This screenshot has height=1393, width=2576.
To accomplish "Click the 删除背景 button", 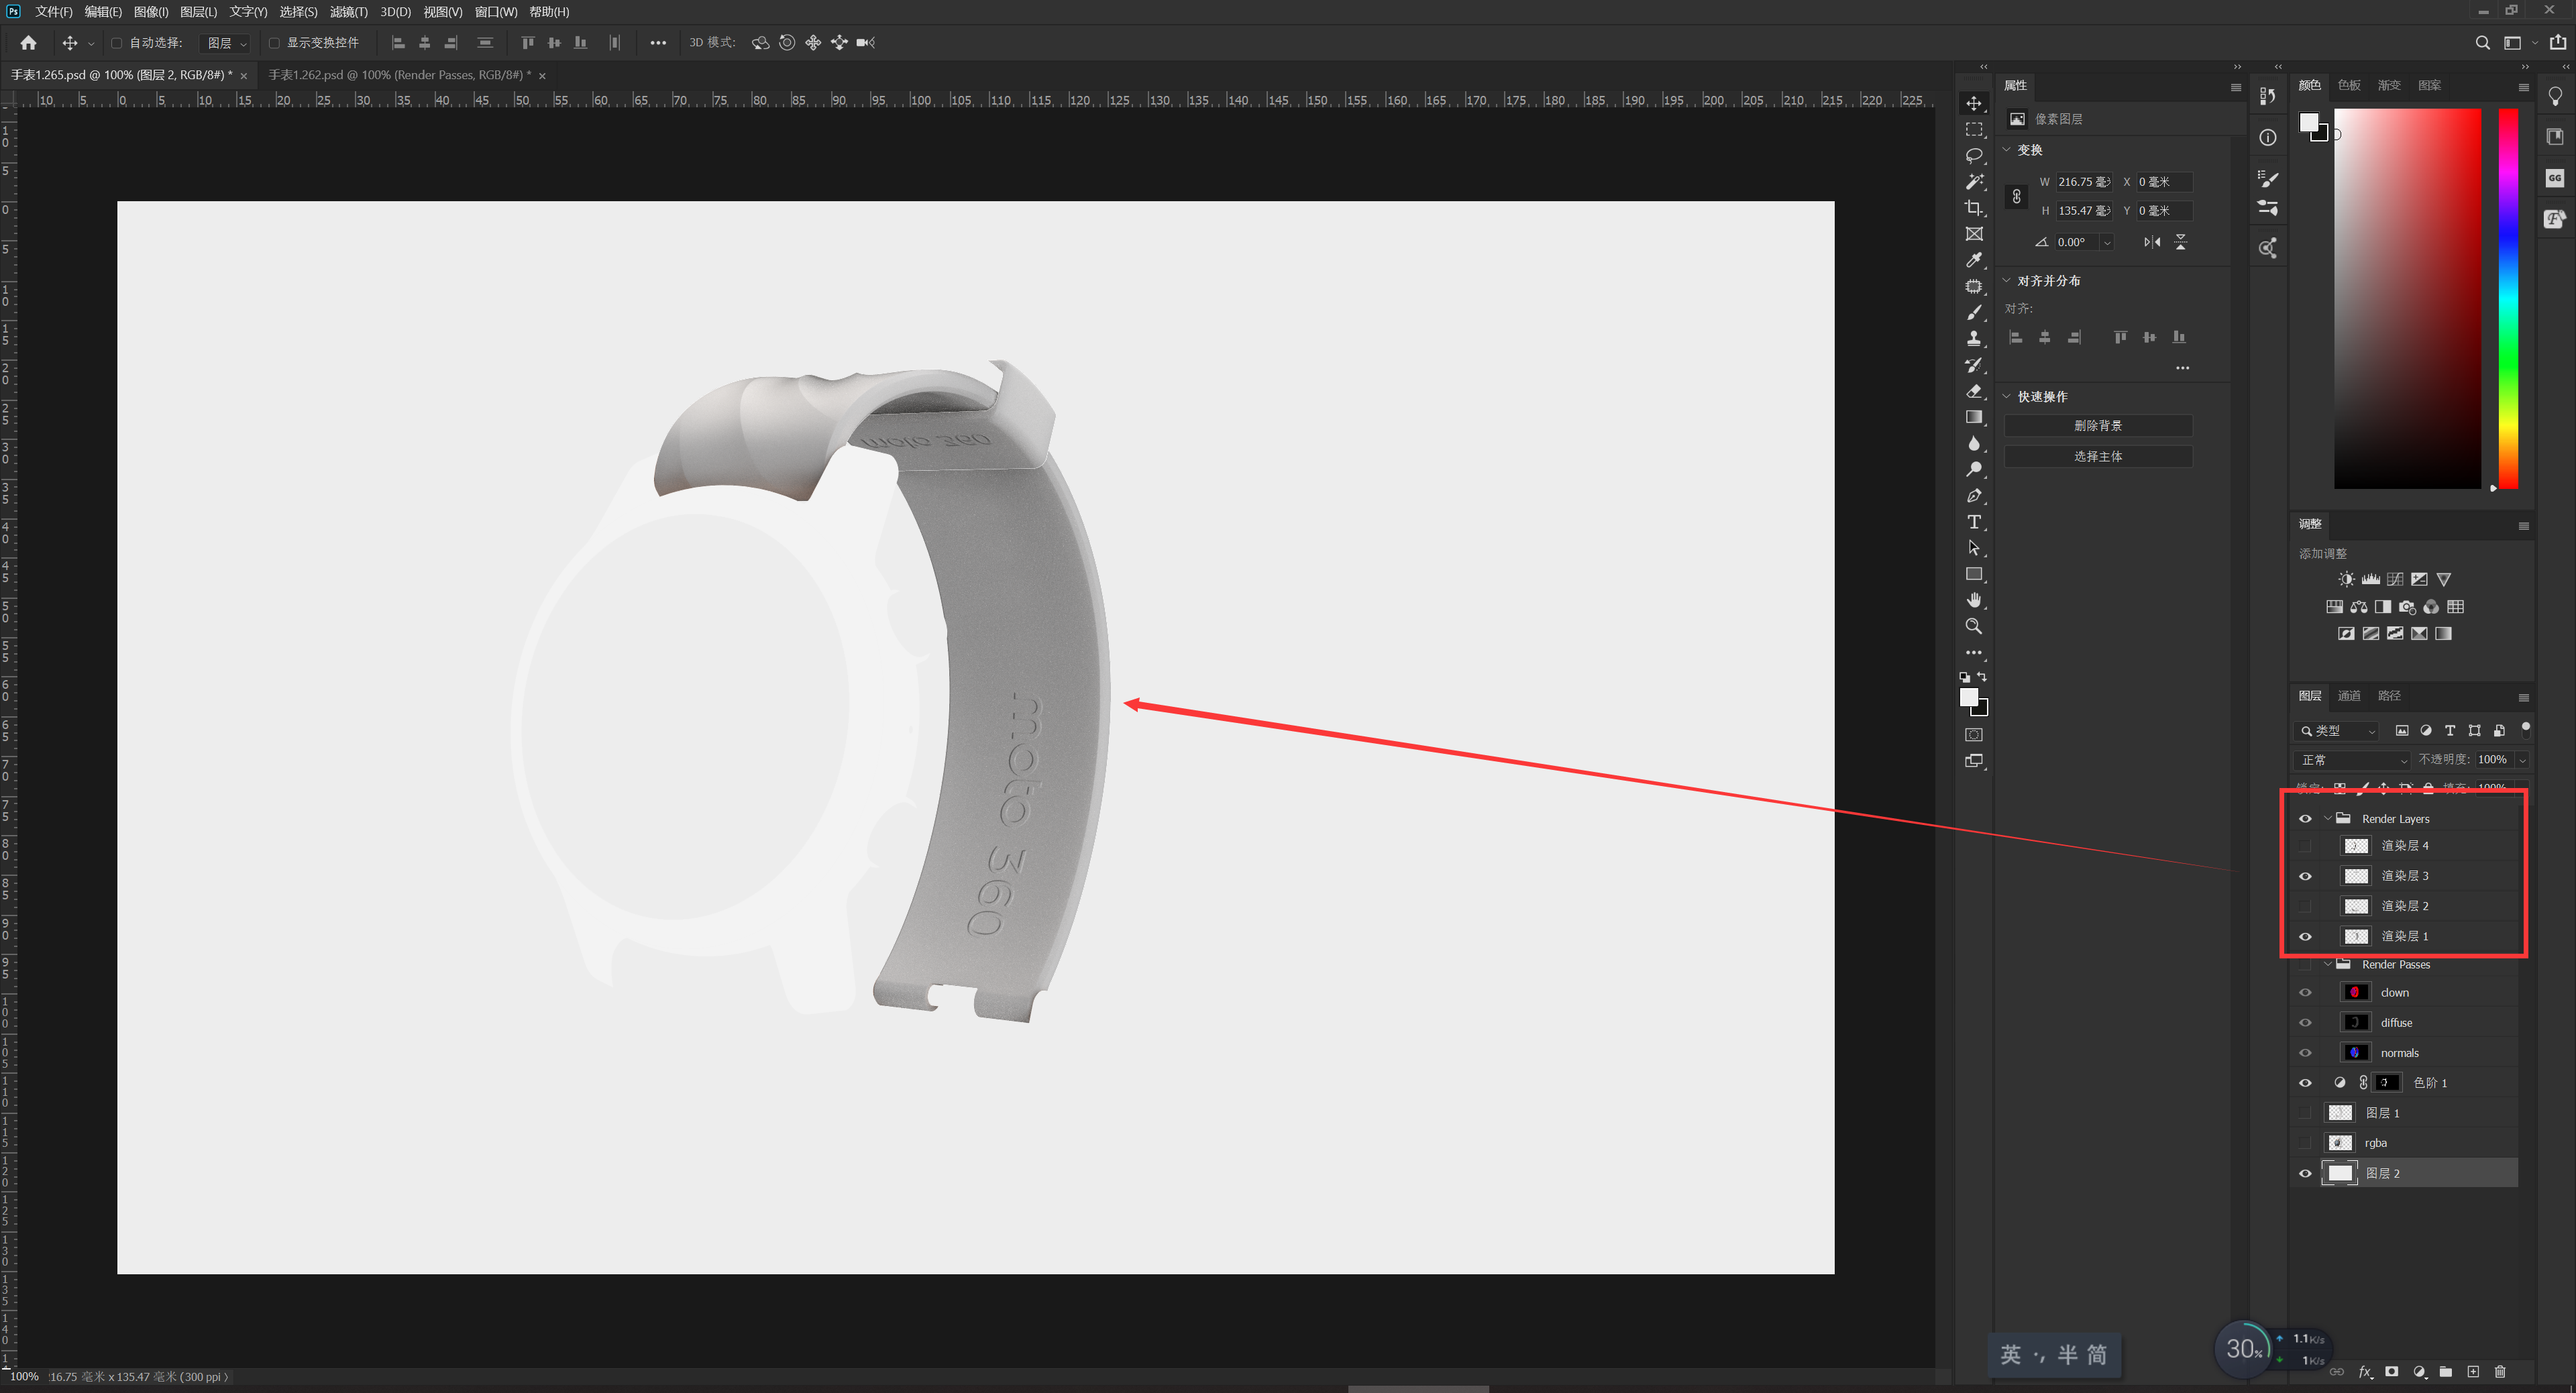I will click(x=2097, y=426).
